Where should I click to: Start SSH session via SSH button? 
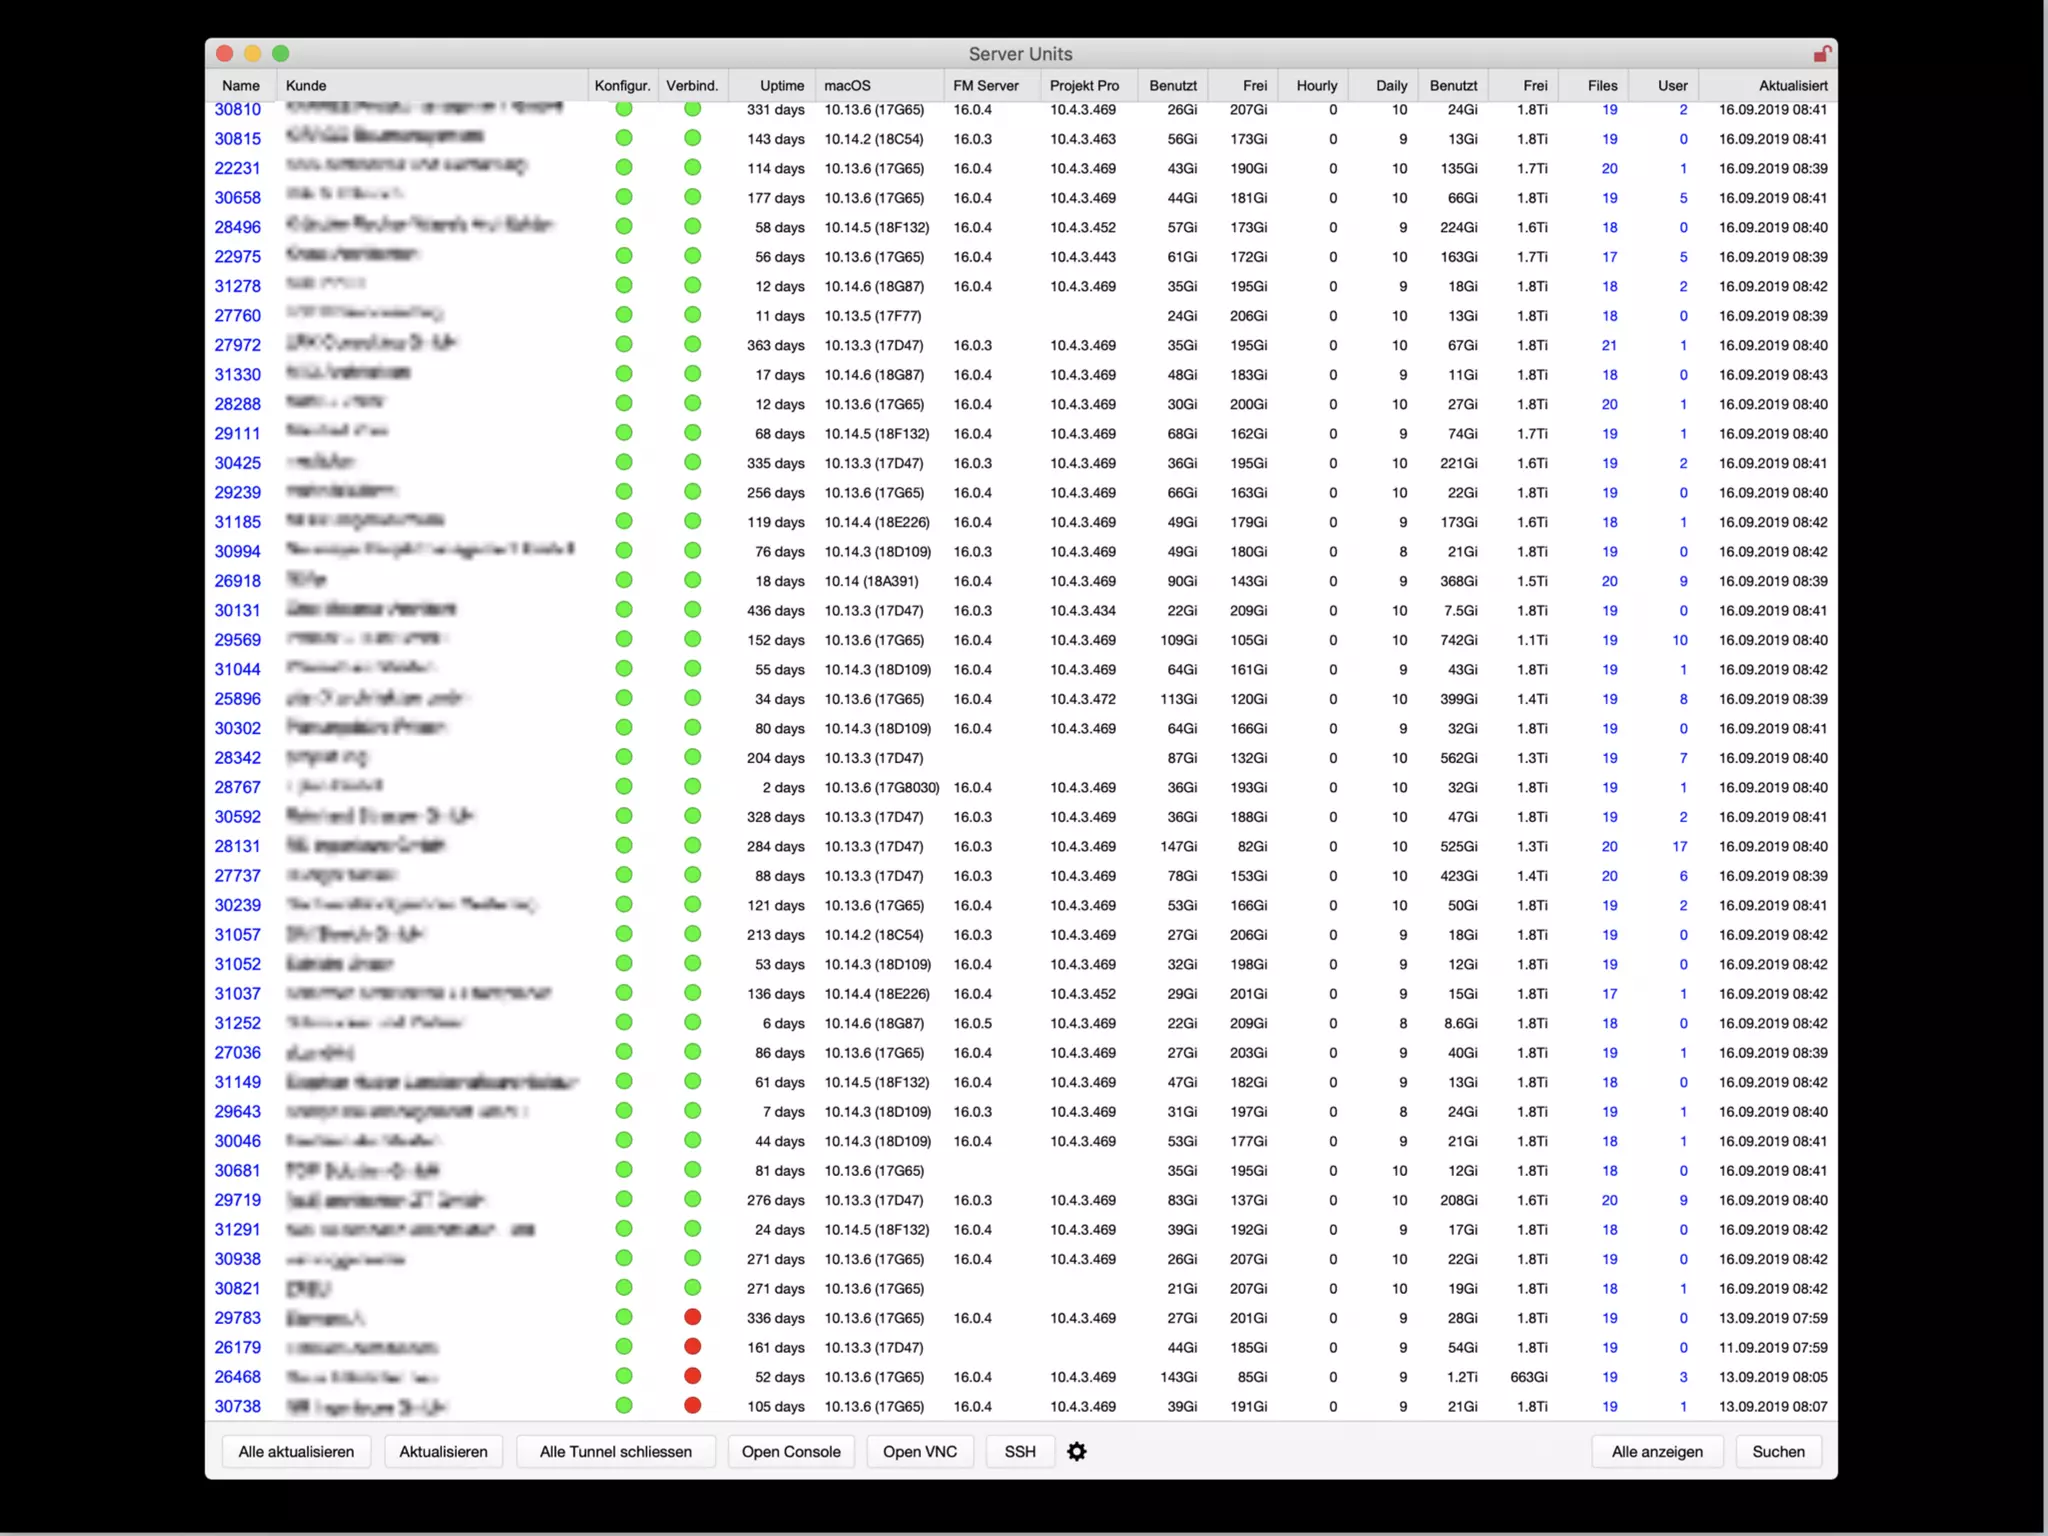[1019, 1451]
